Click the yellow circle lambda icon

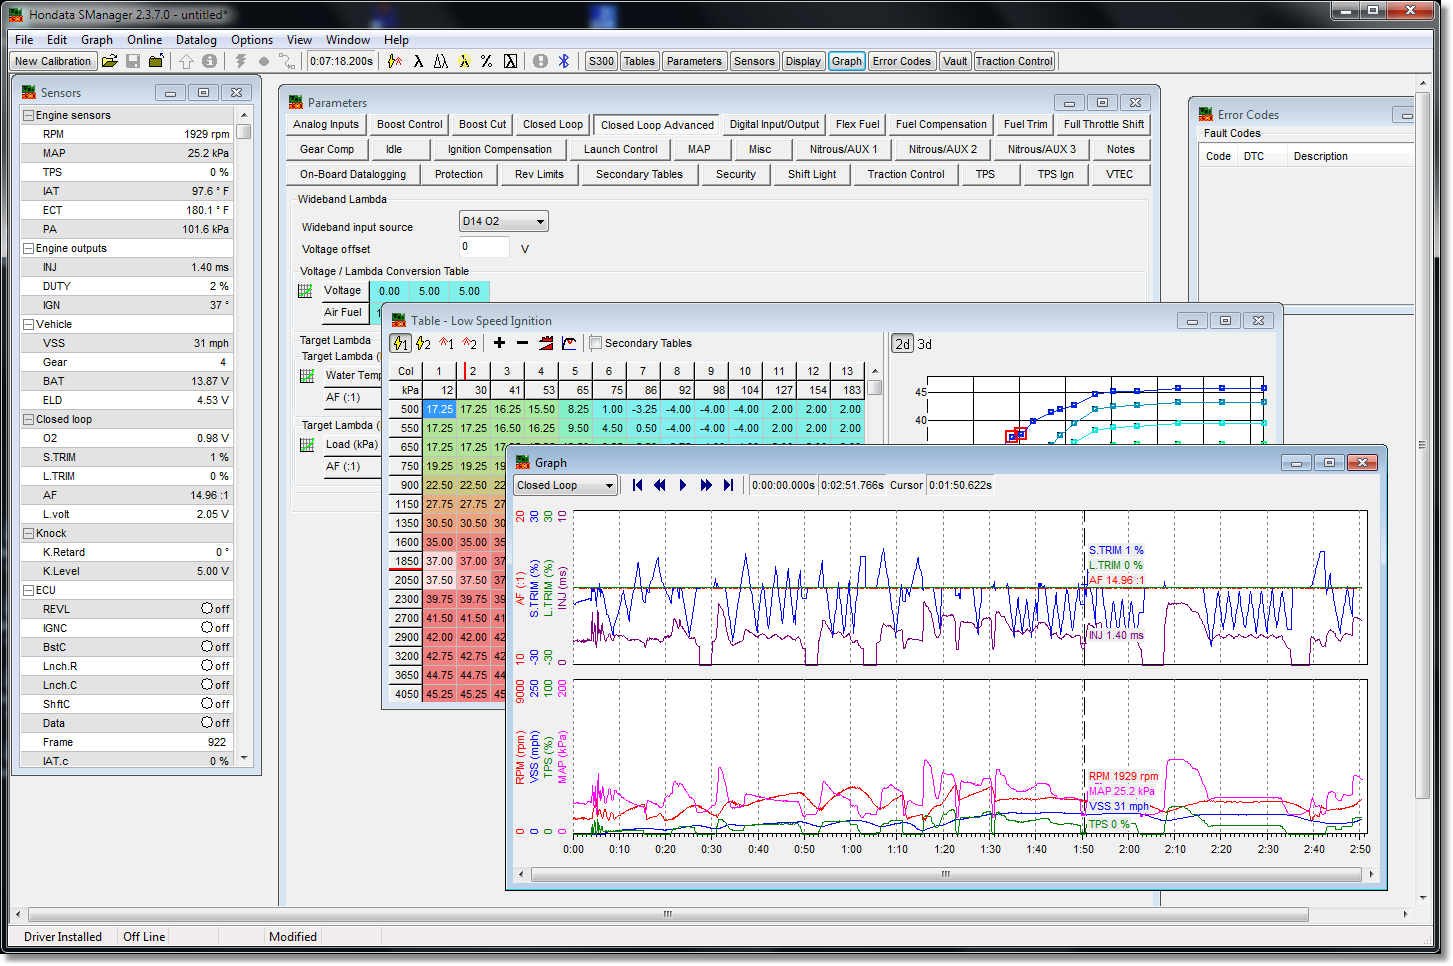click(464, 61)
